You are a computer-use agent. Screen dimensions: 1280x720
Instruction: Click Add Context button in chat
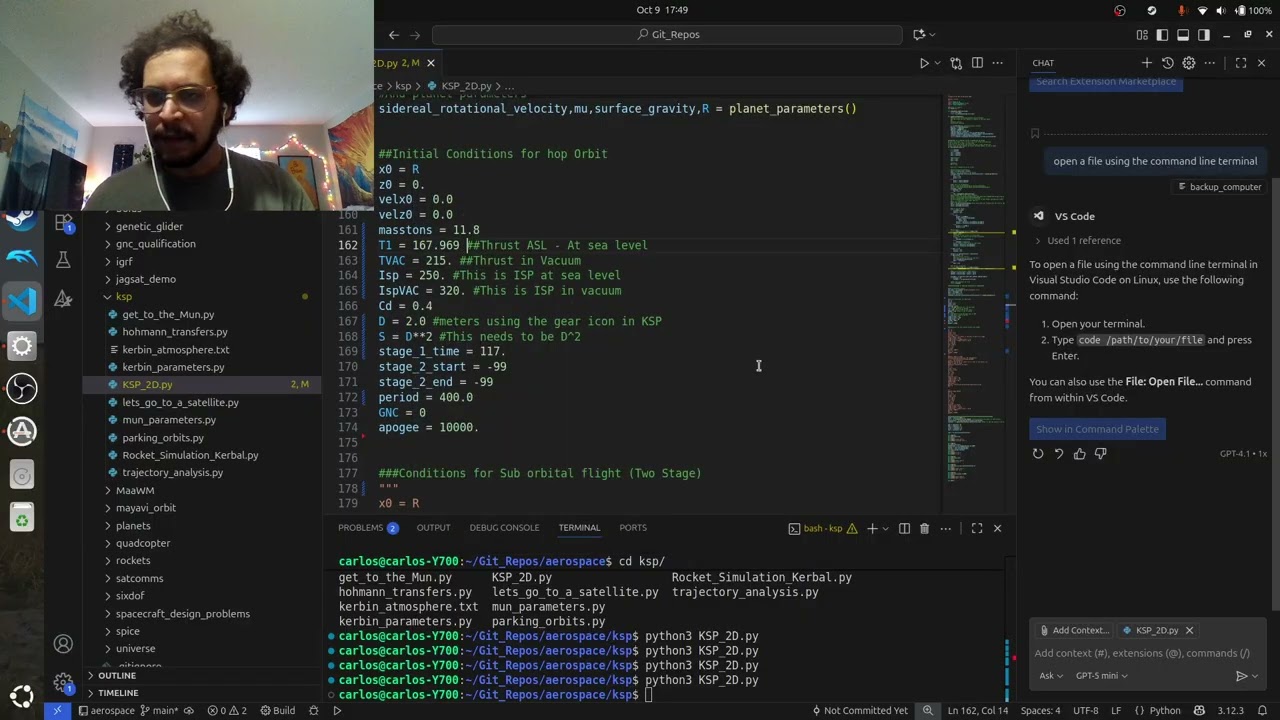coord(1073,630)
